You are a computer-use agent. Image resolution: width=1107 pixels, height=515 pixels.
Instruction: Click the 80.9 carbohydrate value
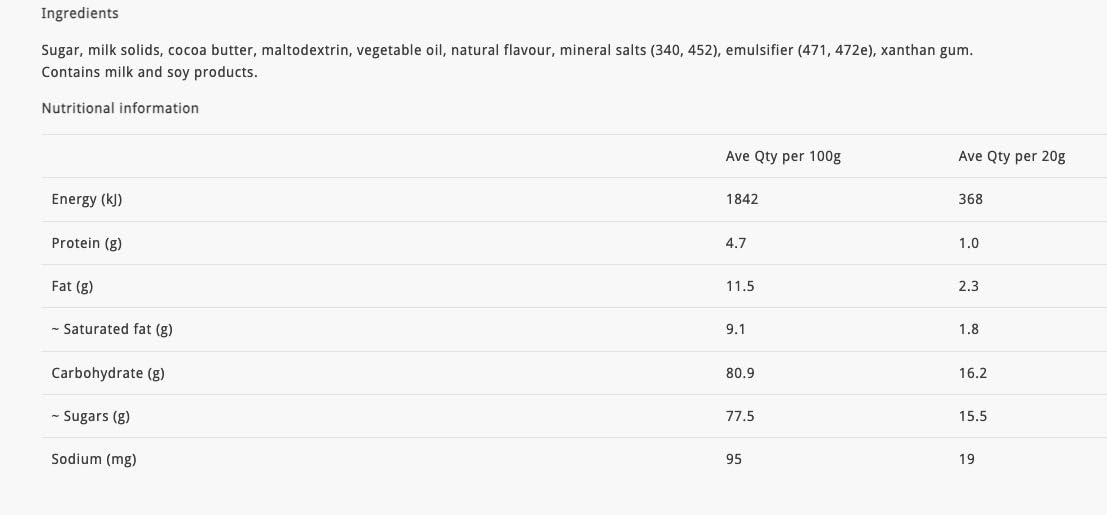pos(740,373)
